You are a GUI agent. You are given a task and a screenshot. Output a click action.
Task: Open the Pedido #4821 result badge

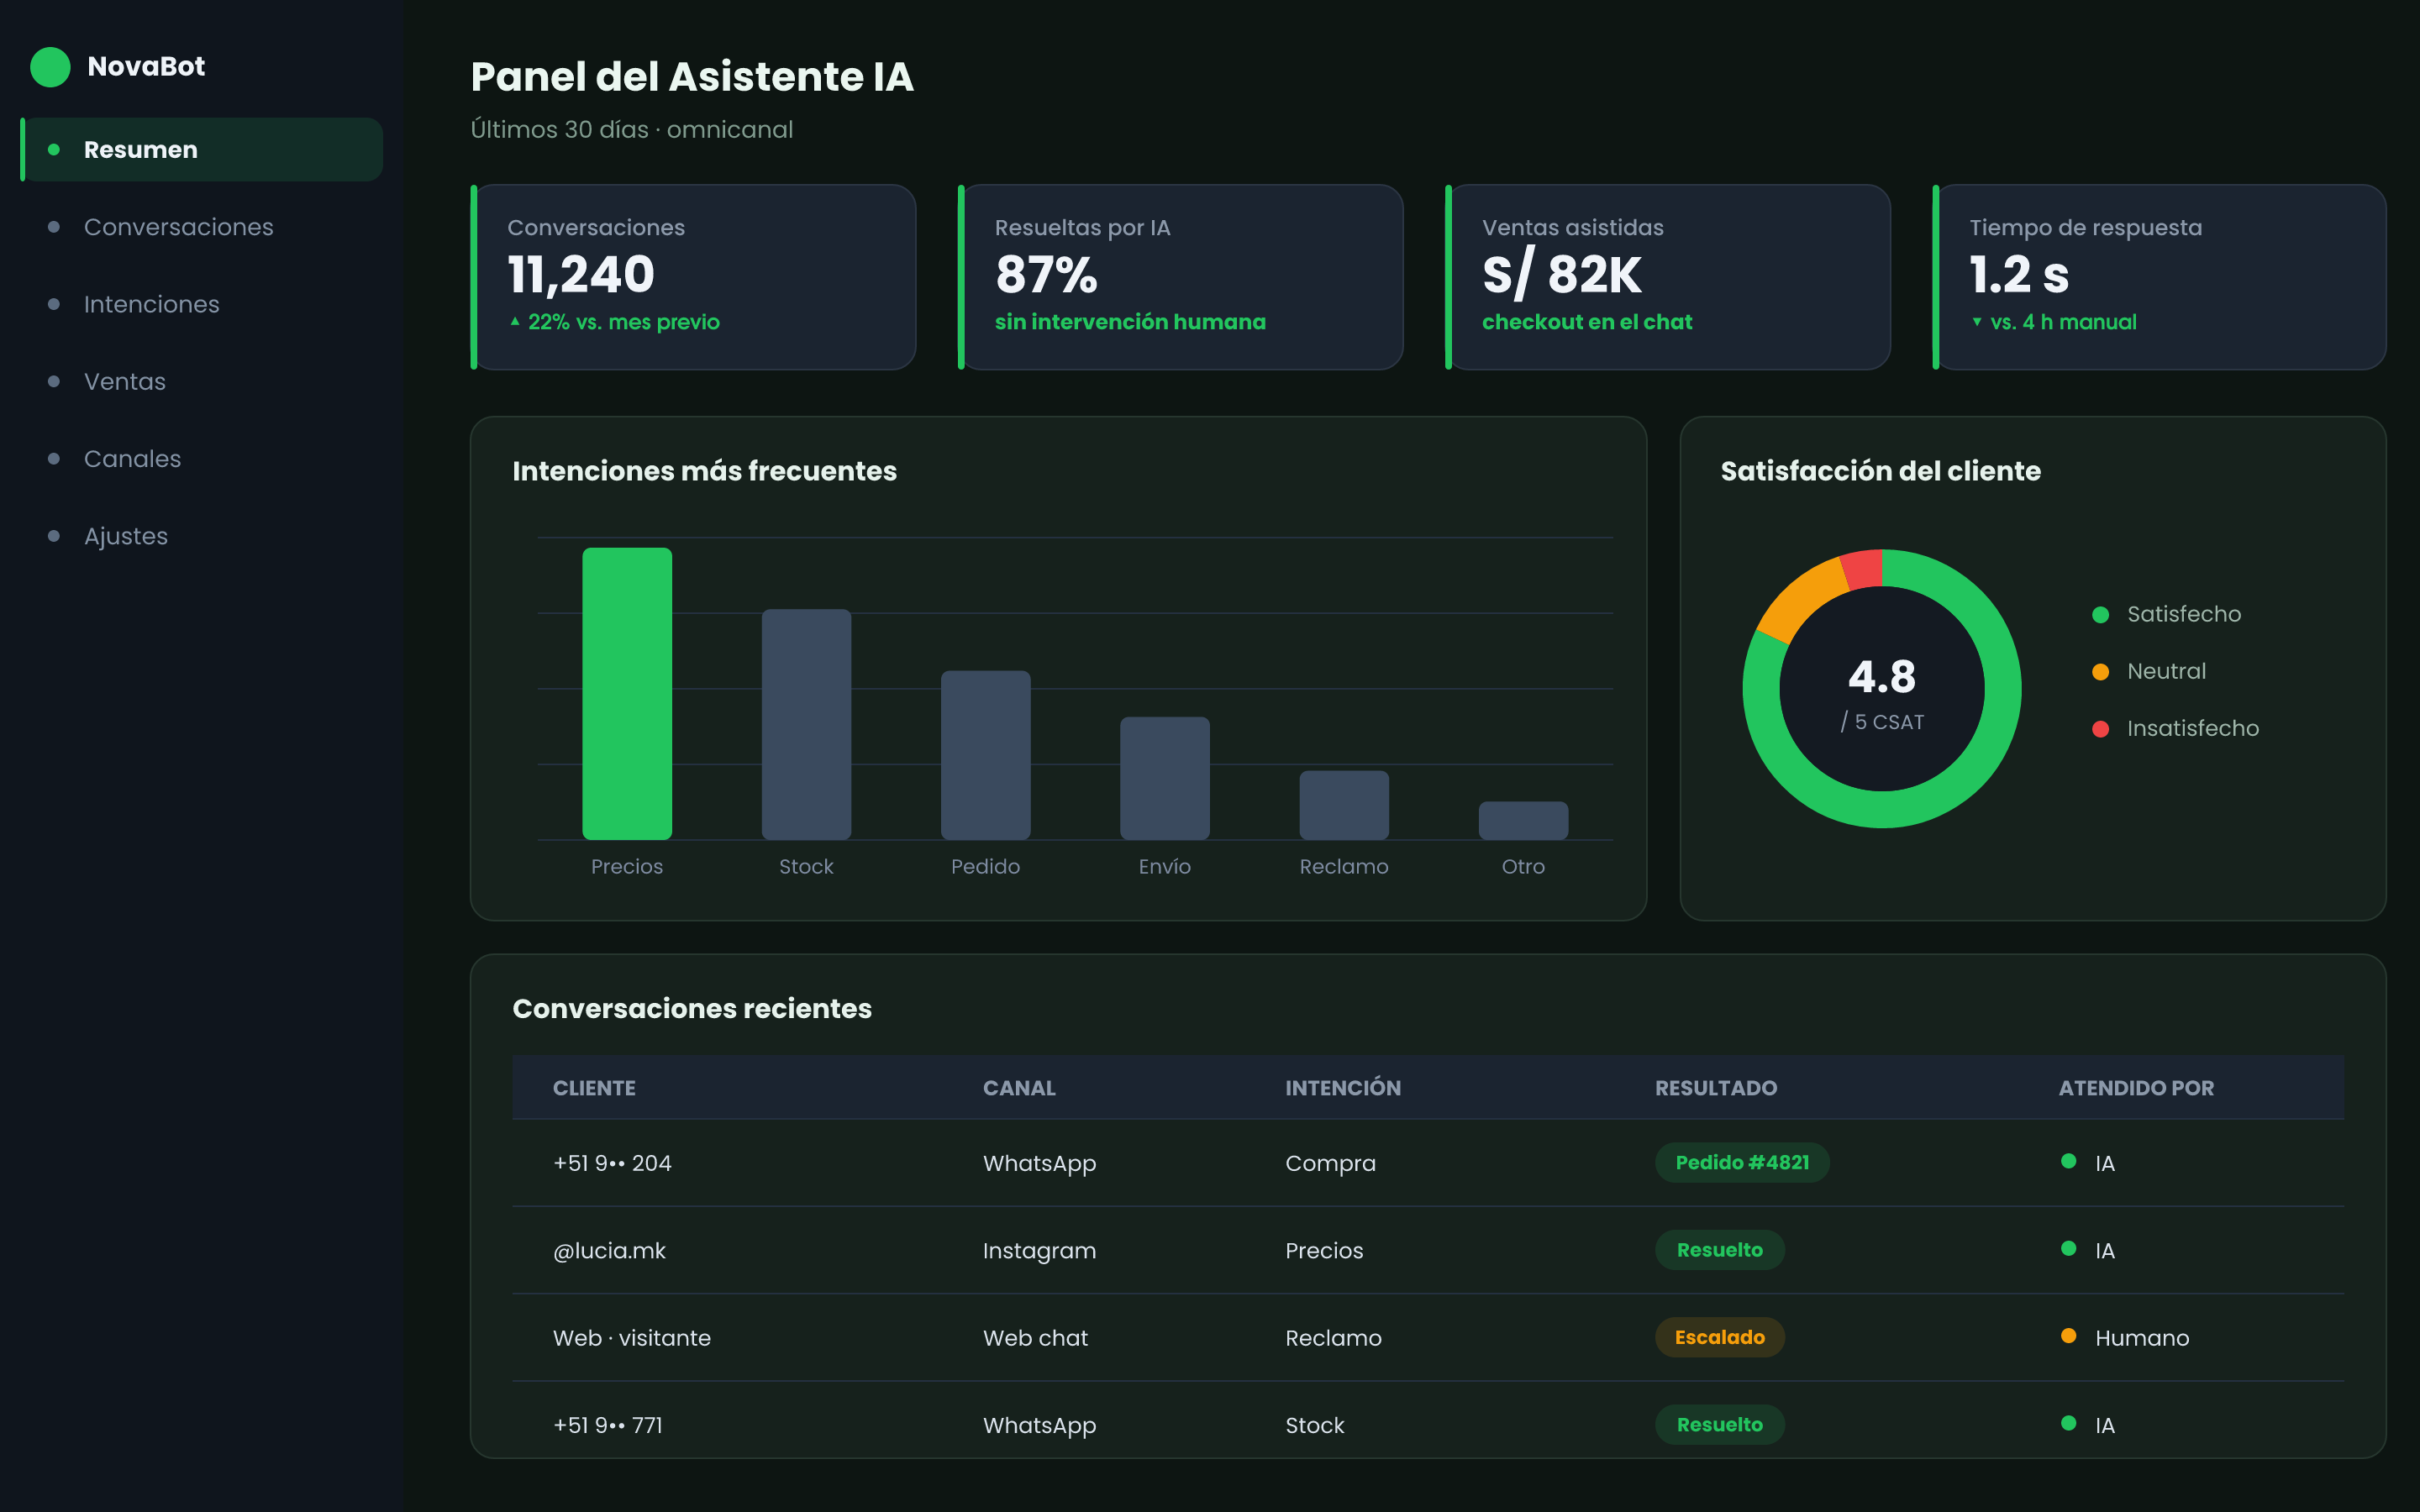[x=1742, y=1163]
